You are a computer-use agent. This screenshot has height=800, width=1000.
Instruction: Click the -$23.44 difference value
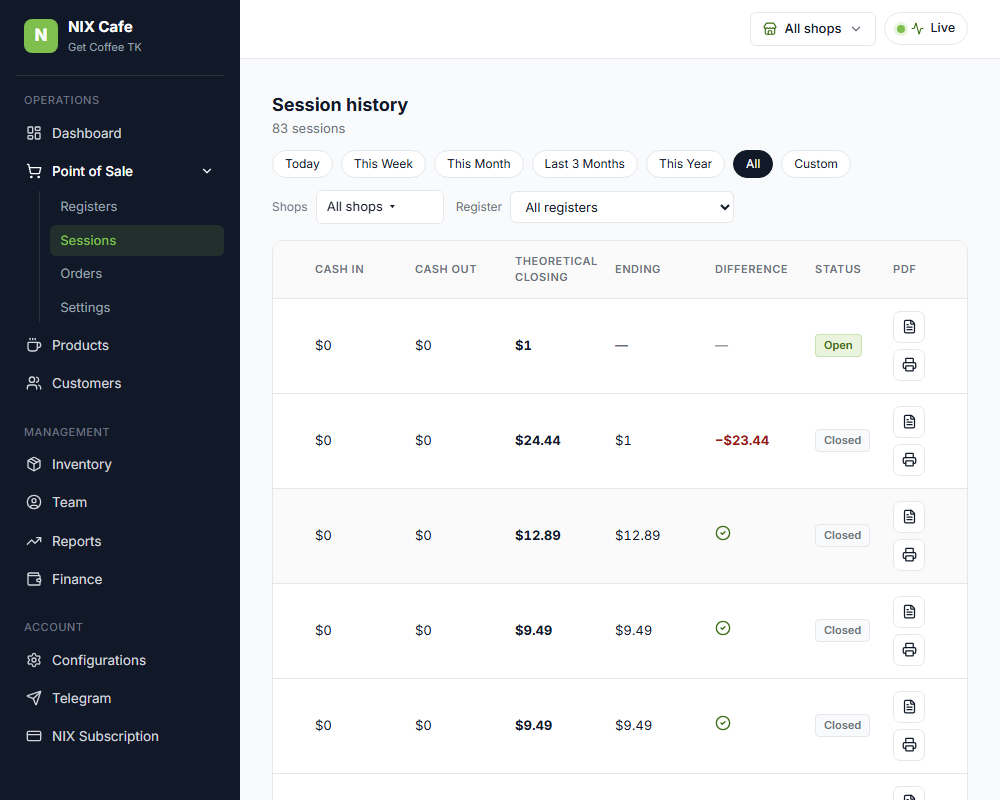(x=742, y=440)
